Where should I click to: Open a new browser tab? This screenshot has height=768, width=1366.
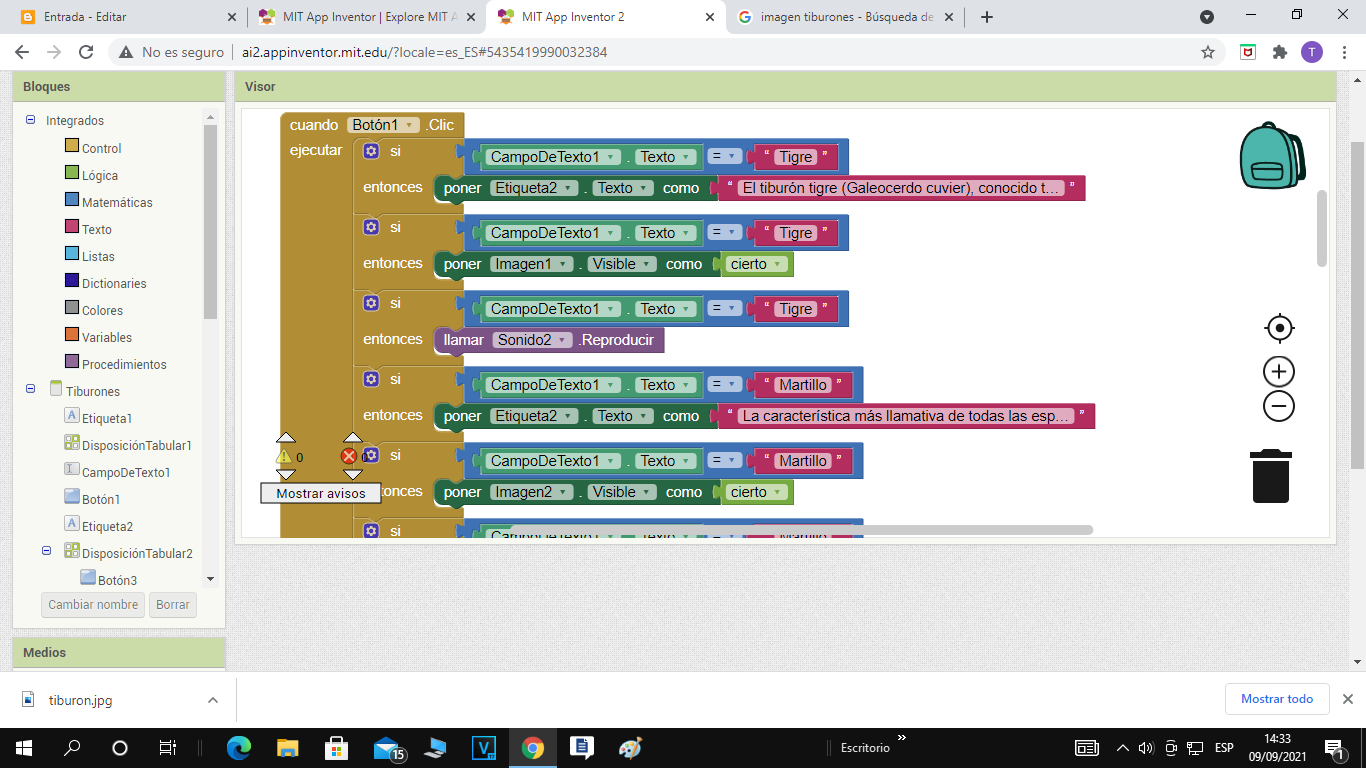987,17
